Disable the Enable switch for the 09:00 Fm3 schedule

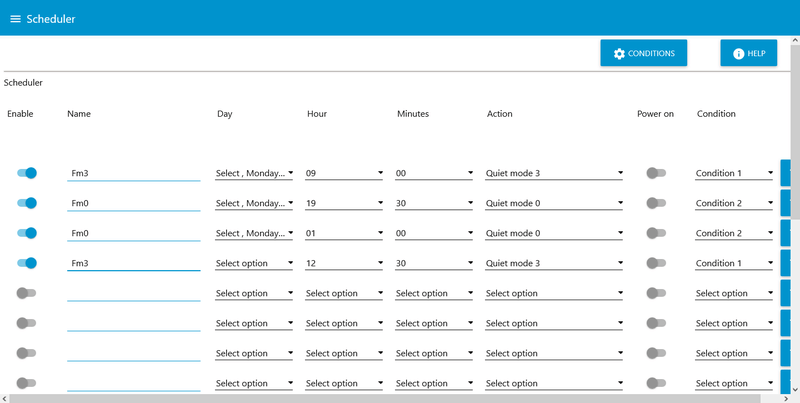27,173
